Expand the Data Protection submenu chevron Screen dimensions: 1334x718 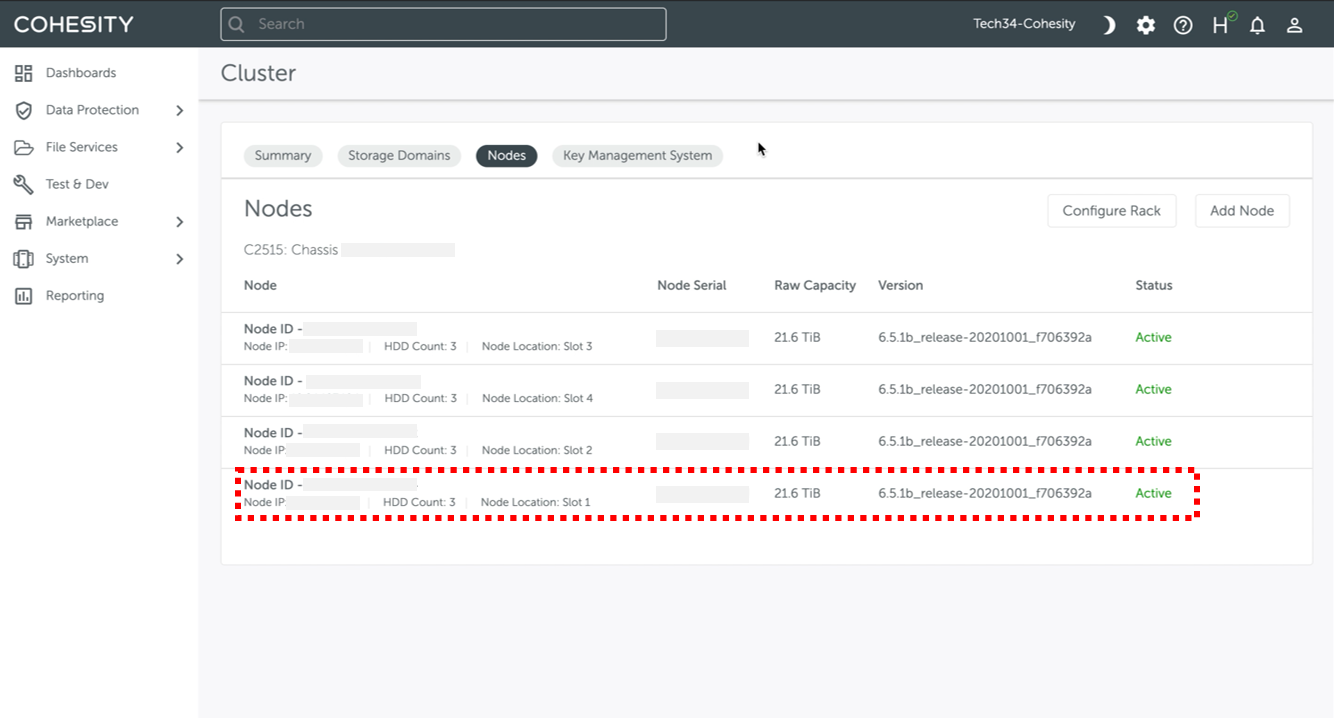(180, 110)
